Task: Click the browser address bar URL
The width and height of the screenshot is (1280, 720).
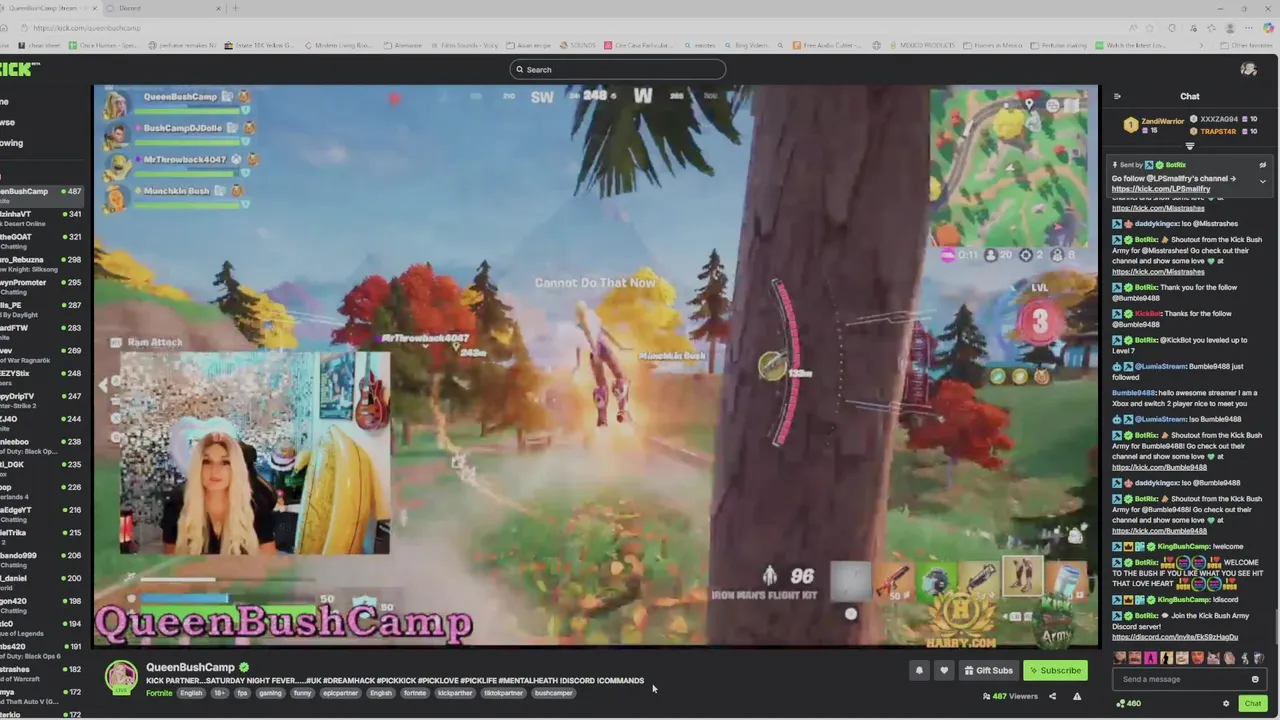Action: click(x=86, y=28)
